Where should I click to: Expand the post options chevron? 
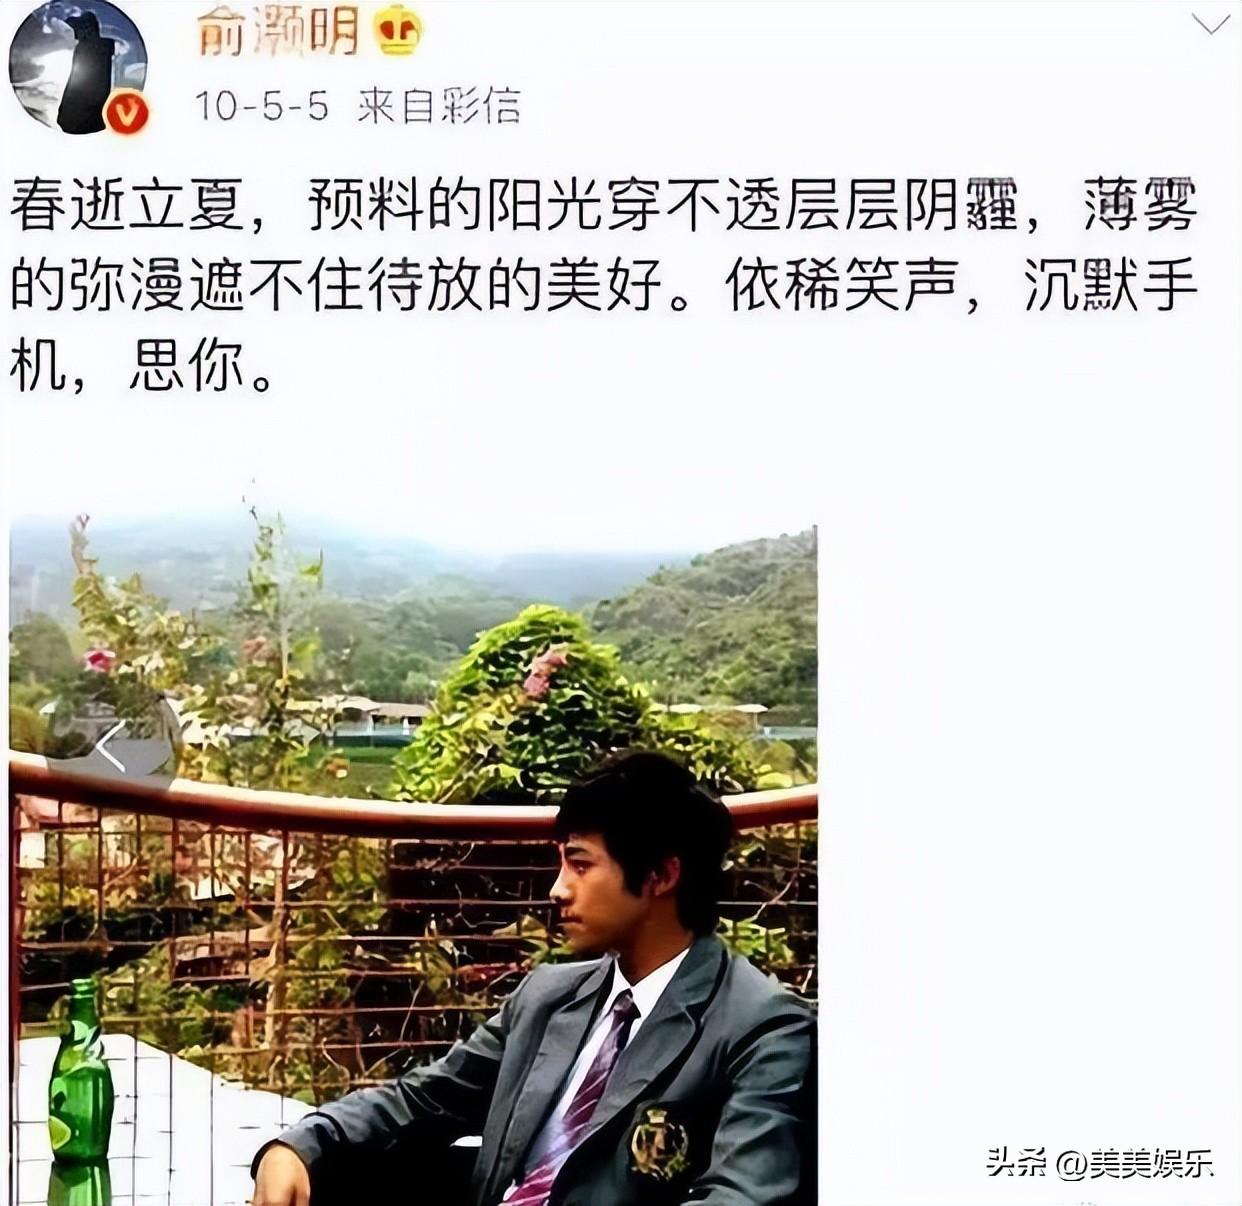1210,23
